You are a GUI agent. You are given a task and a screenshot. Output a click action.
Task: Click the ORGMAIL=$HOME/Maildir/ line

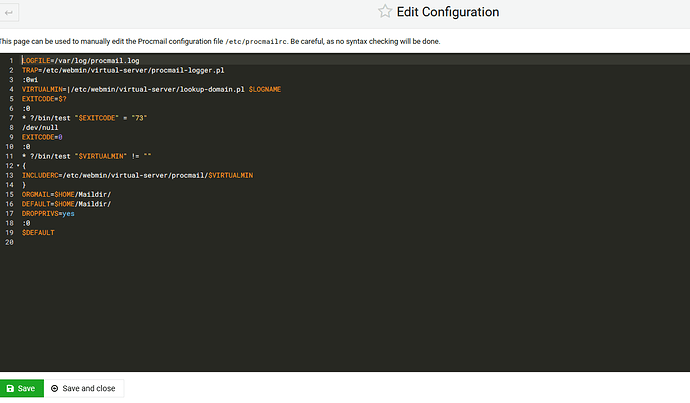pos(66,194)
